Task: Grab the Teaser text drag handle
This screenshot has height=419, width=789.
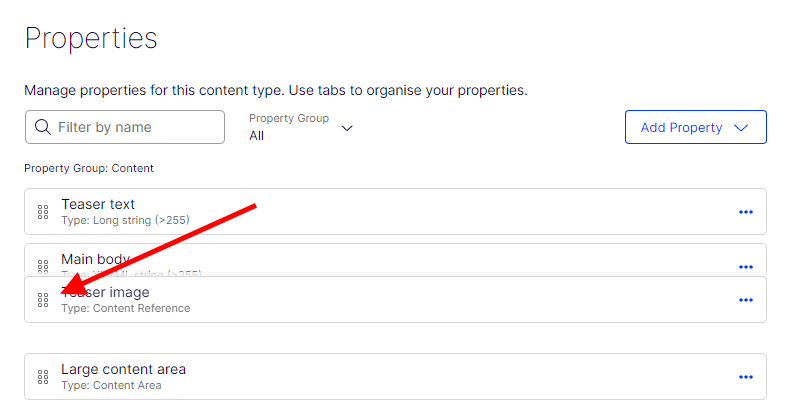Action: 43,212
